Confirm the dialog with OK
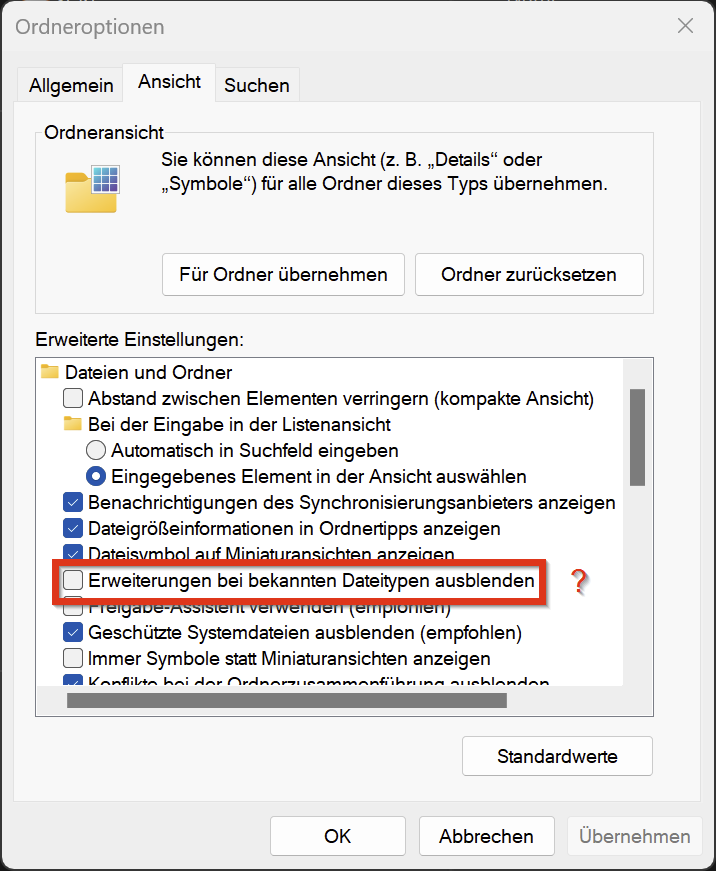The height and width of the screenshot is (871, 716). point(338,836)
